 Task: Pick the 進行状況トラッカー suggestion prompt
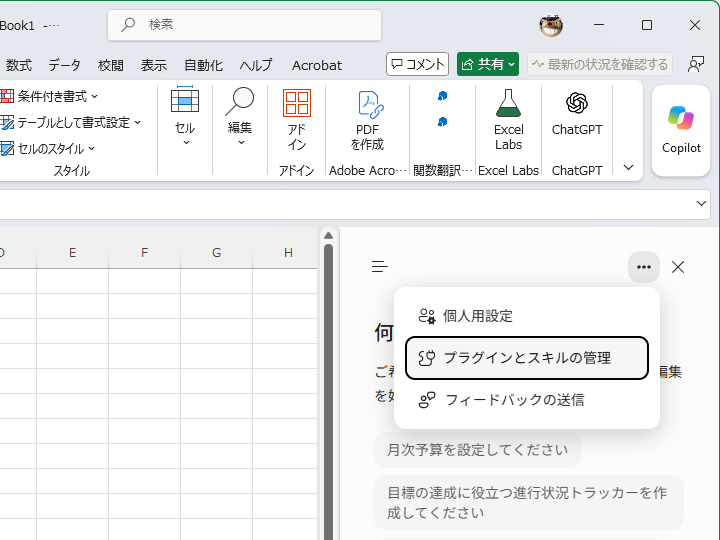529,502
